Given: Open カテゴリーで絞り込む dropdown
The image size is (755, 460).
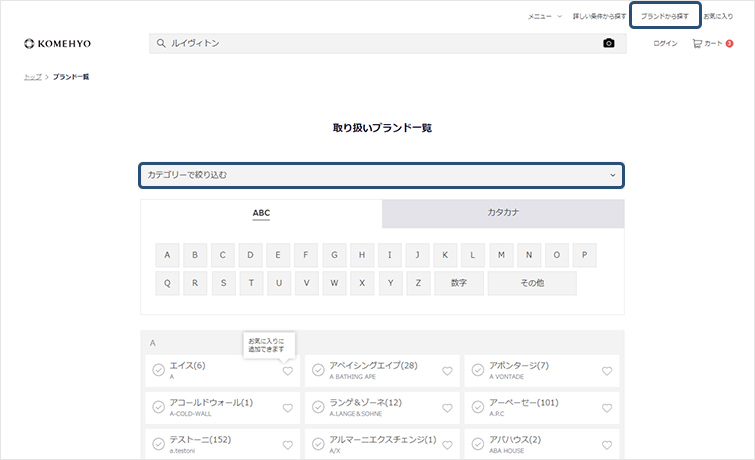Looking at the screenshot, I should (x=382, y=175).
